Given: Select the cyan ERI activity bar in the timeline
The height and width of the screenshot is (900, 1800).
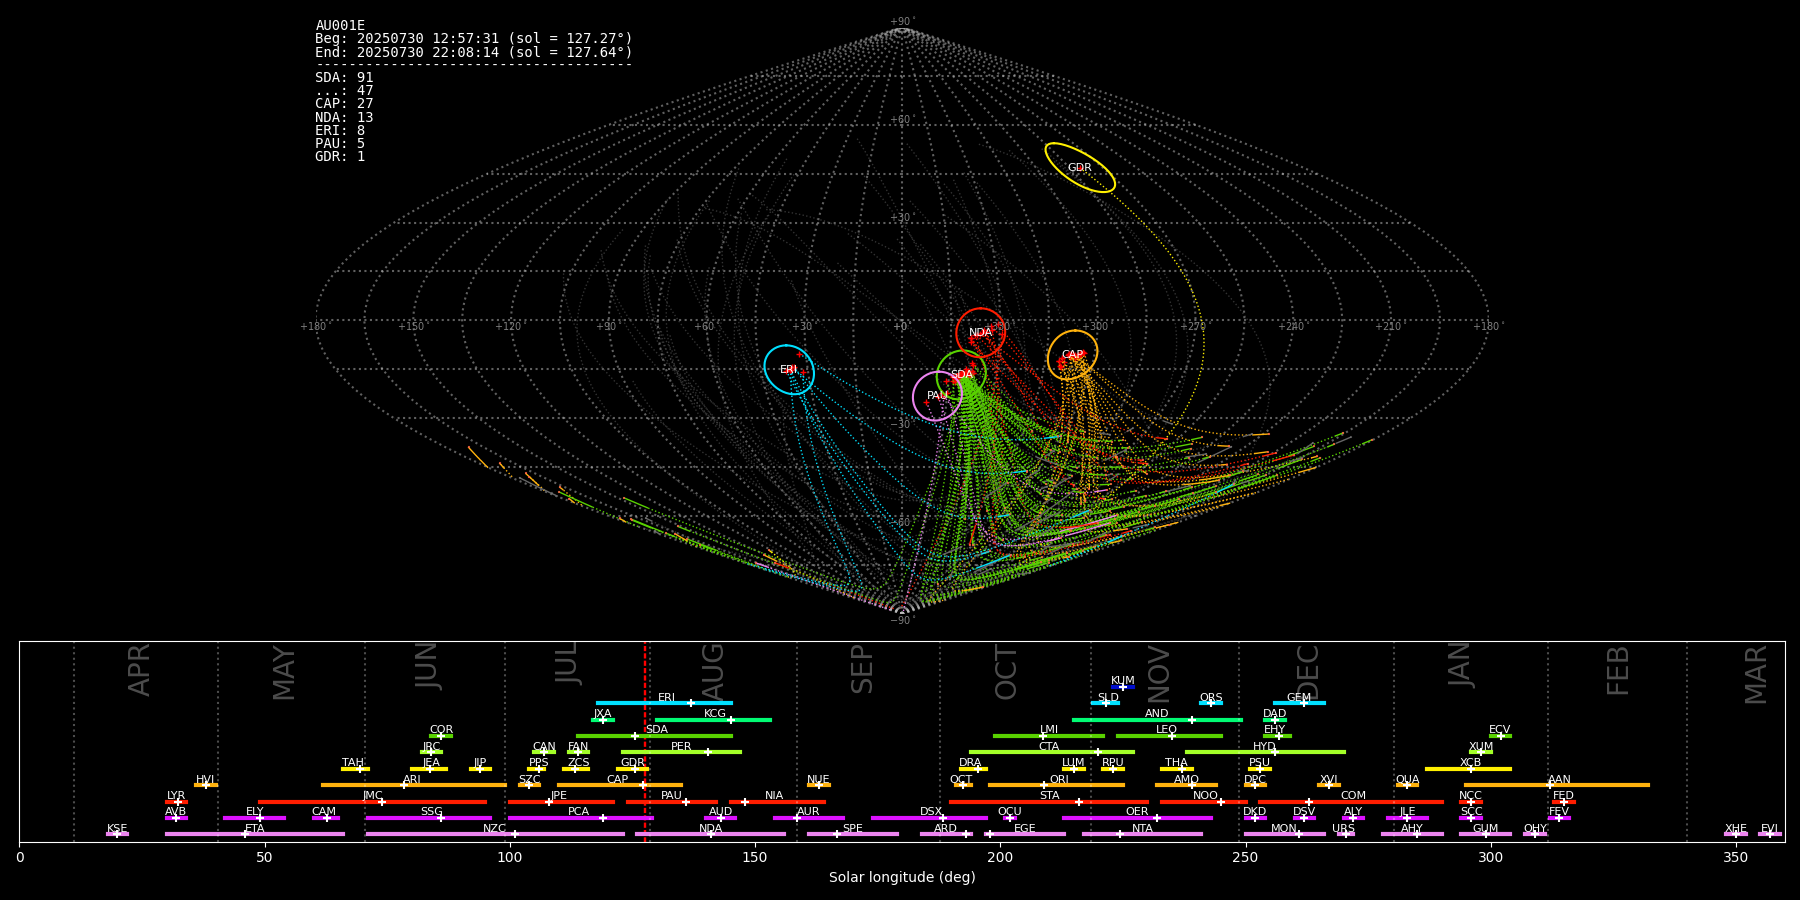Looking at the screenshot, I should [664, 703].
